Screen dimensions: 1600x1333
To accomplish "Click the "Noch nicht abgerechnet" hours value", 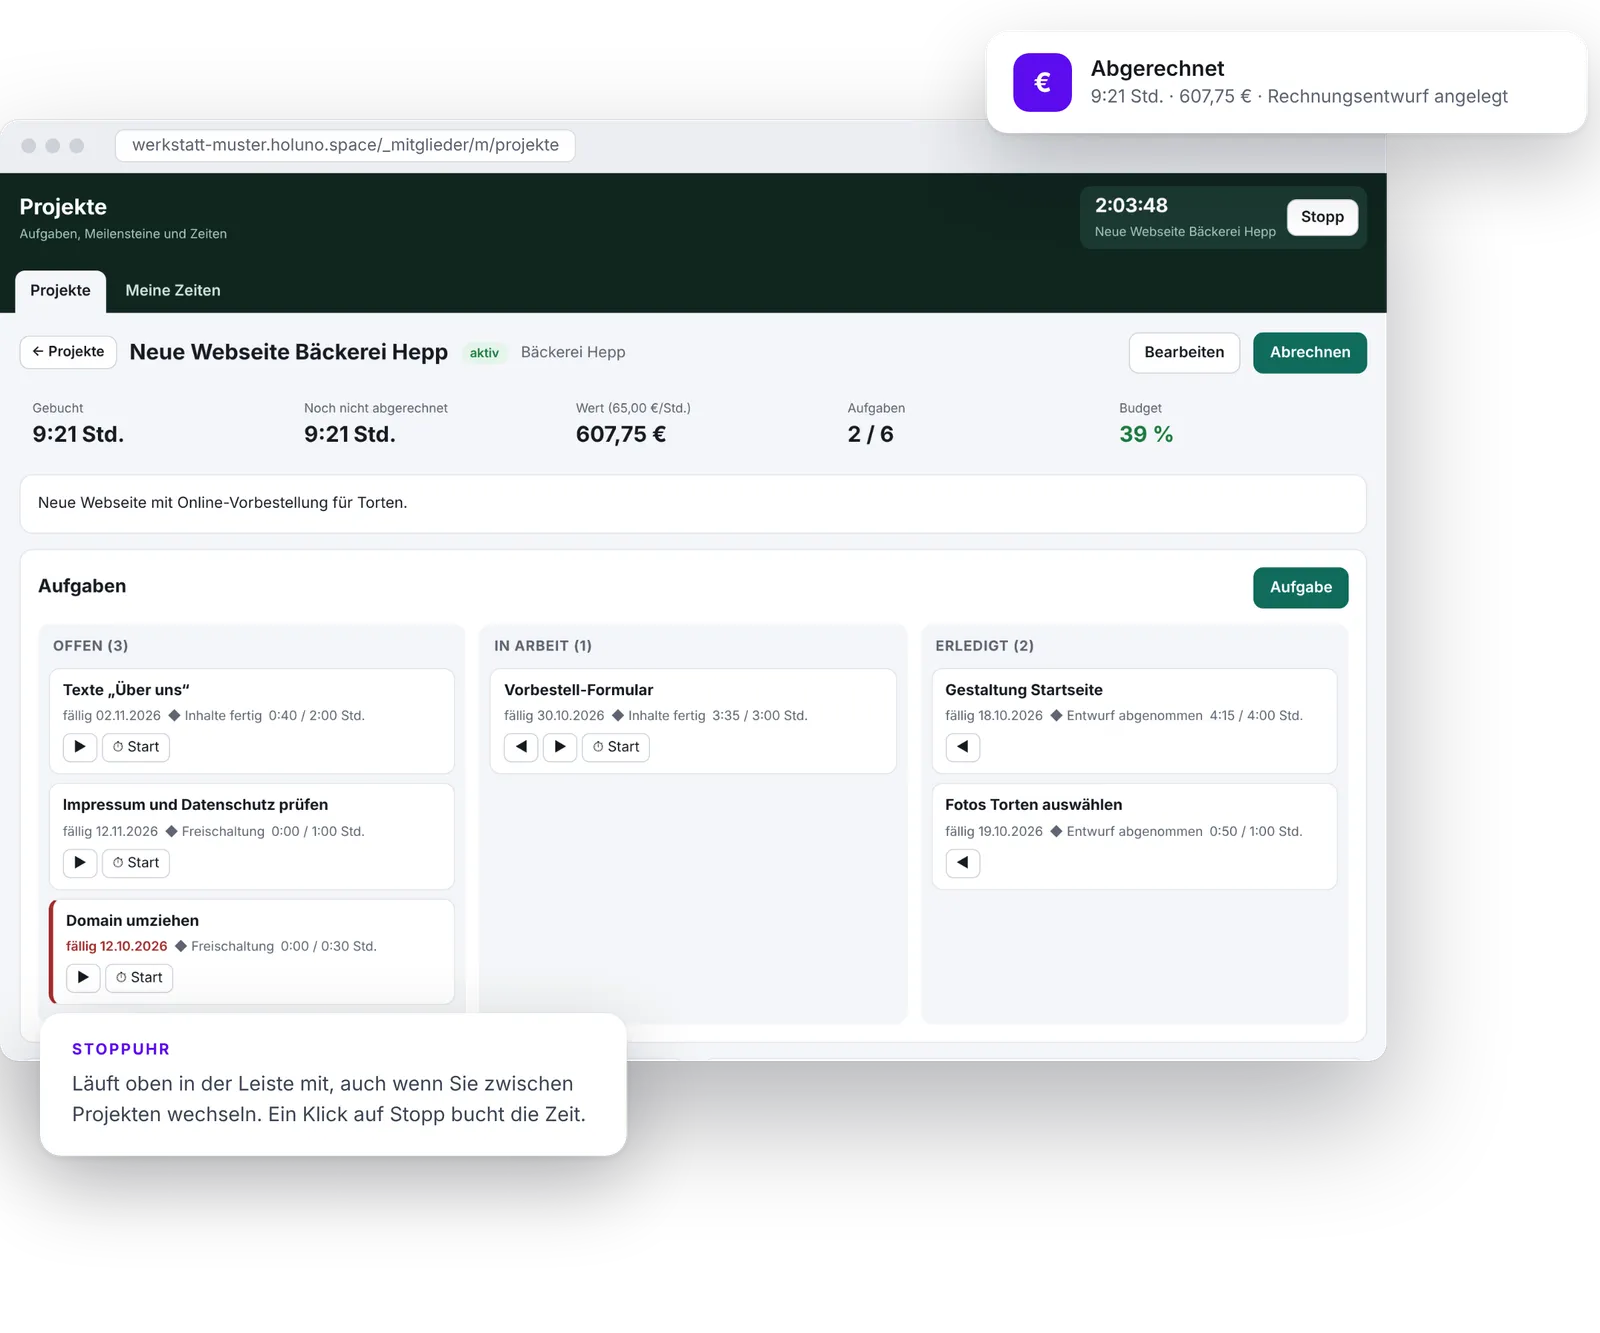I will (x=350, y=435).
